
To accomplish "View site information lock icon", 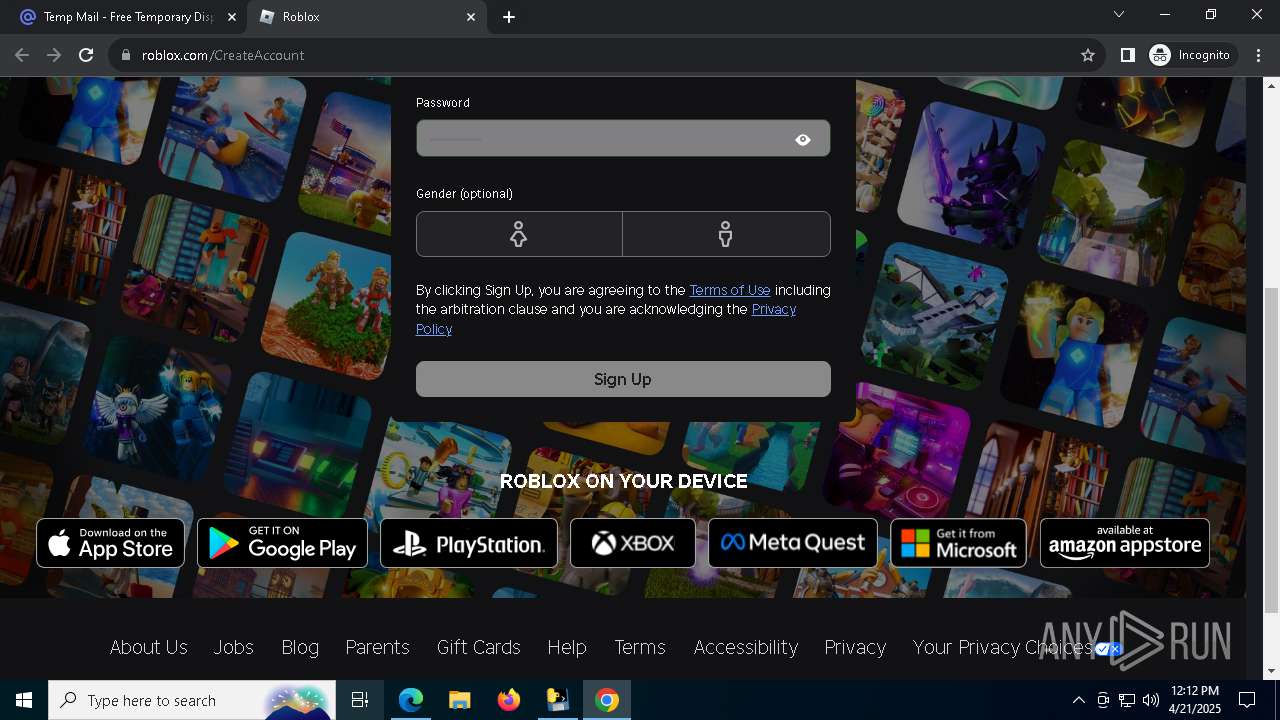I will pos(126,55).
